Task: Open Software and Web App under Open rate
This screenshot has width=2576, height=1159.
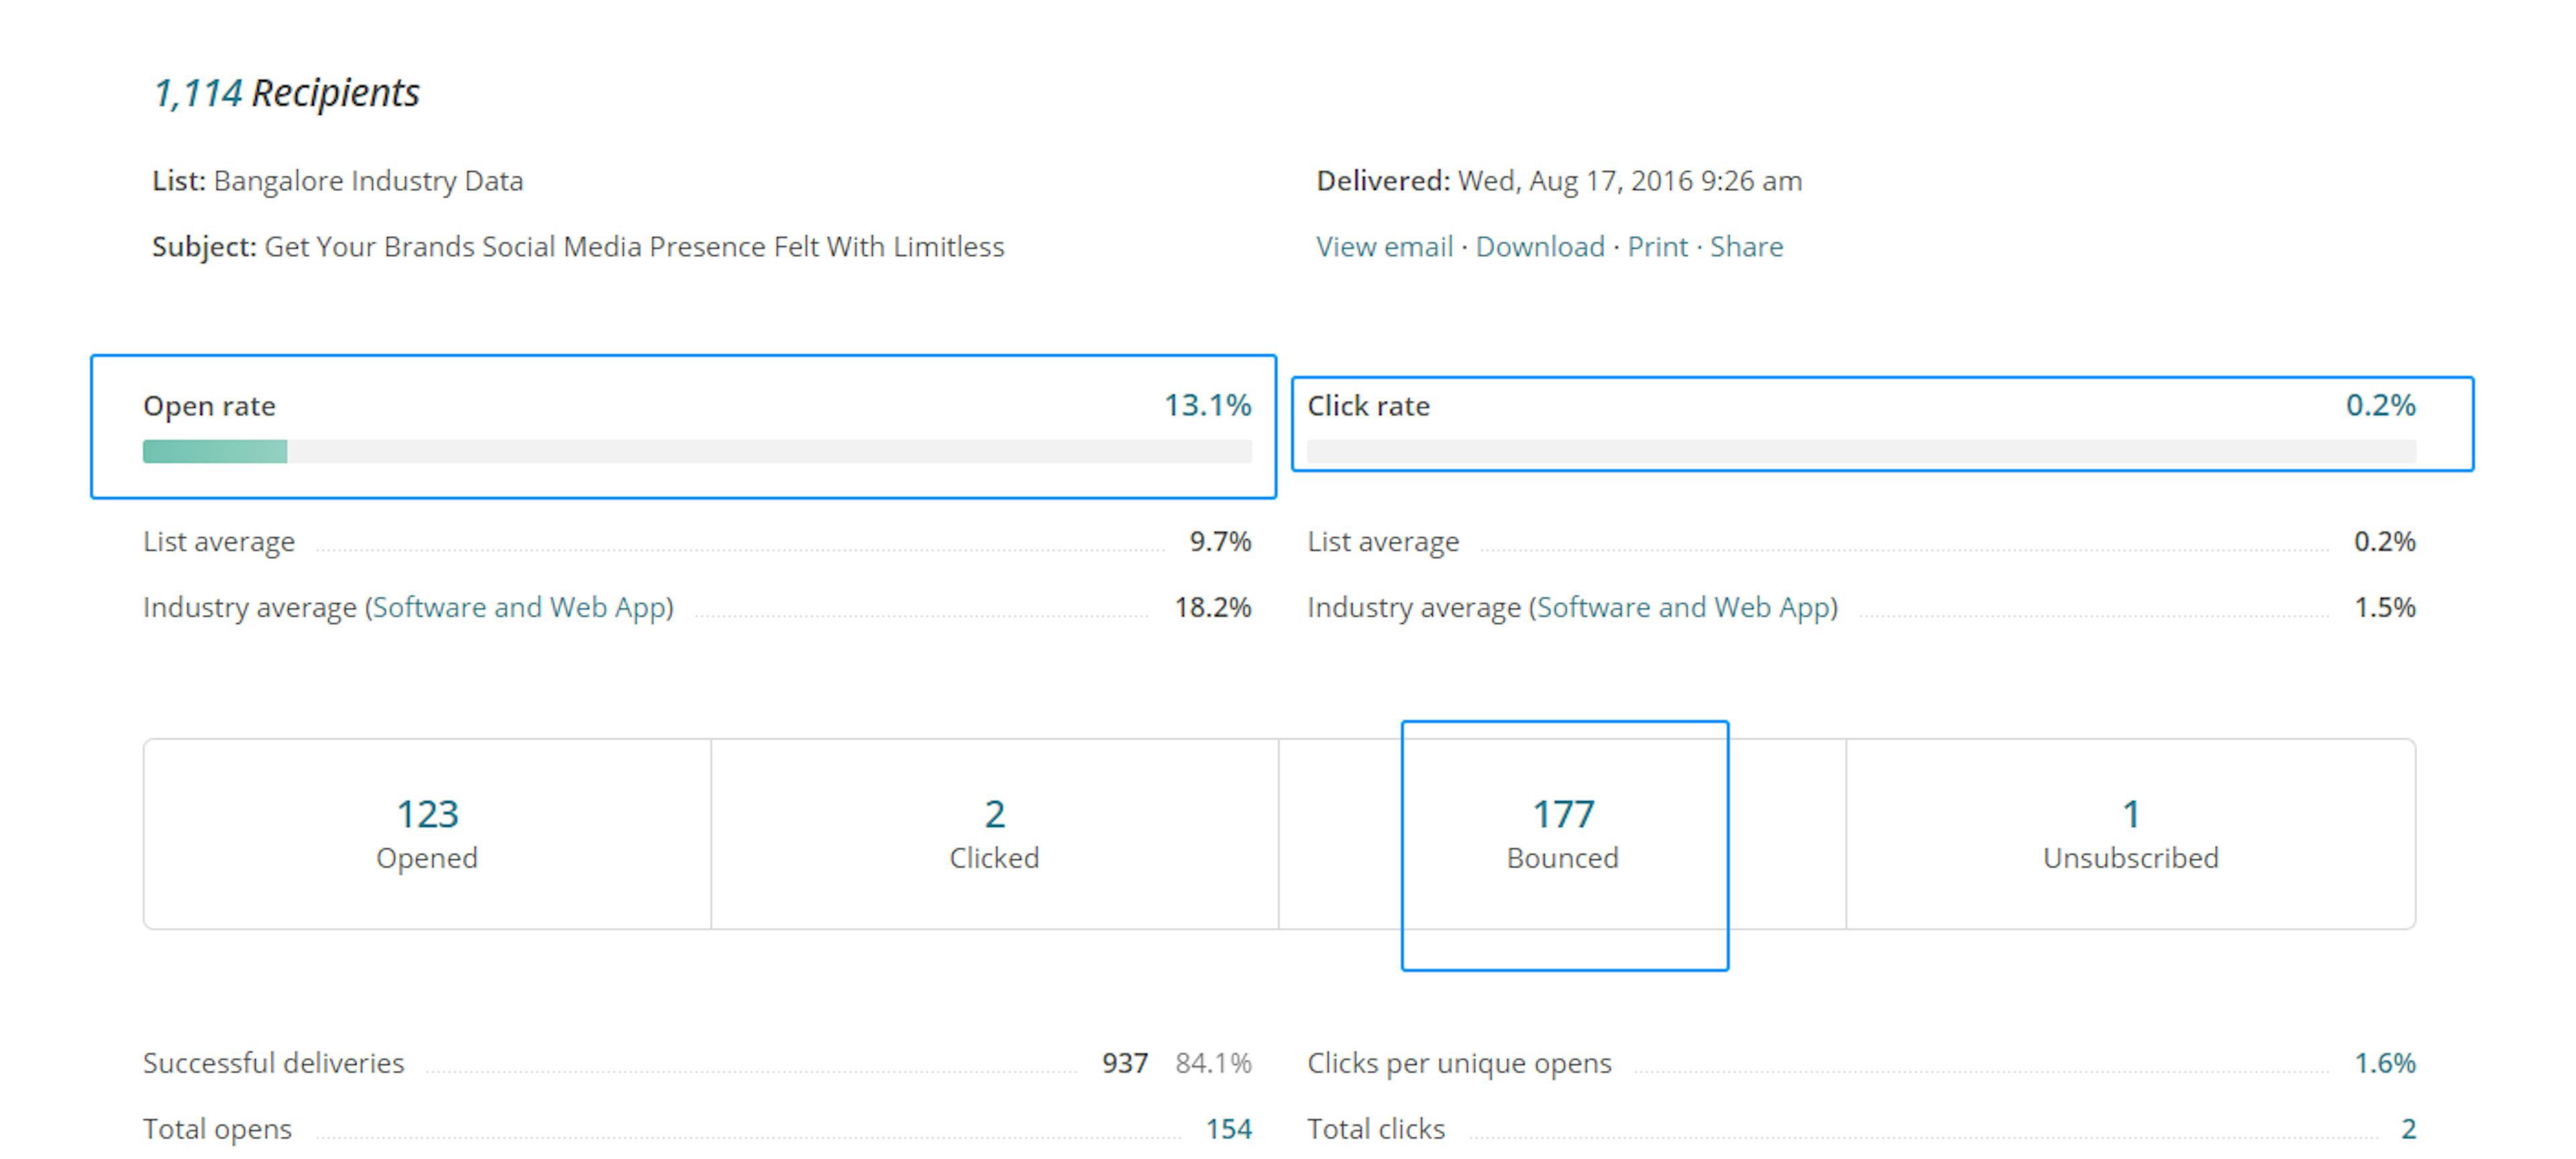Action: coord(519,607)
